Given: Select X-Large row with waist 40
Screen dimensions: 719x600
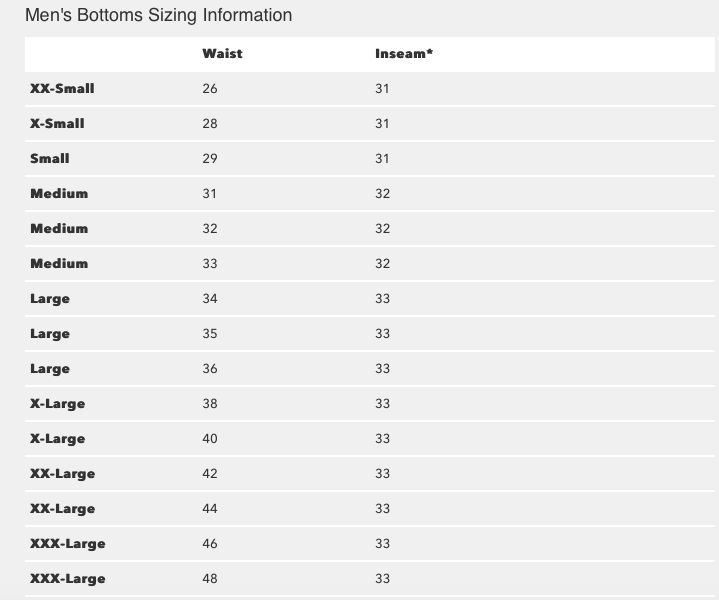Looking at the screenshot, I should click(370, 439).
